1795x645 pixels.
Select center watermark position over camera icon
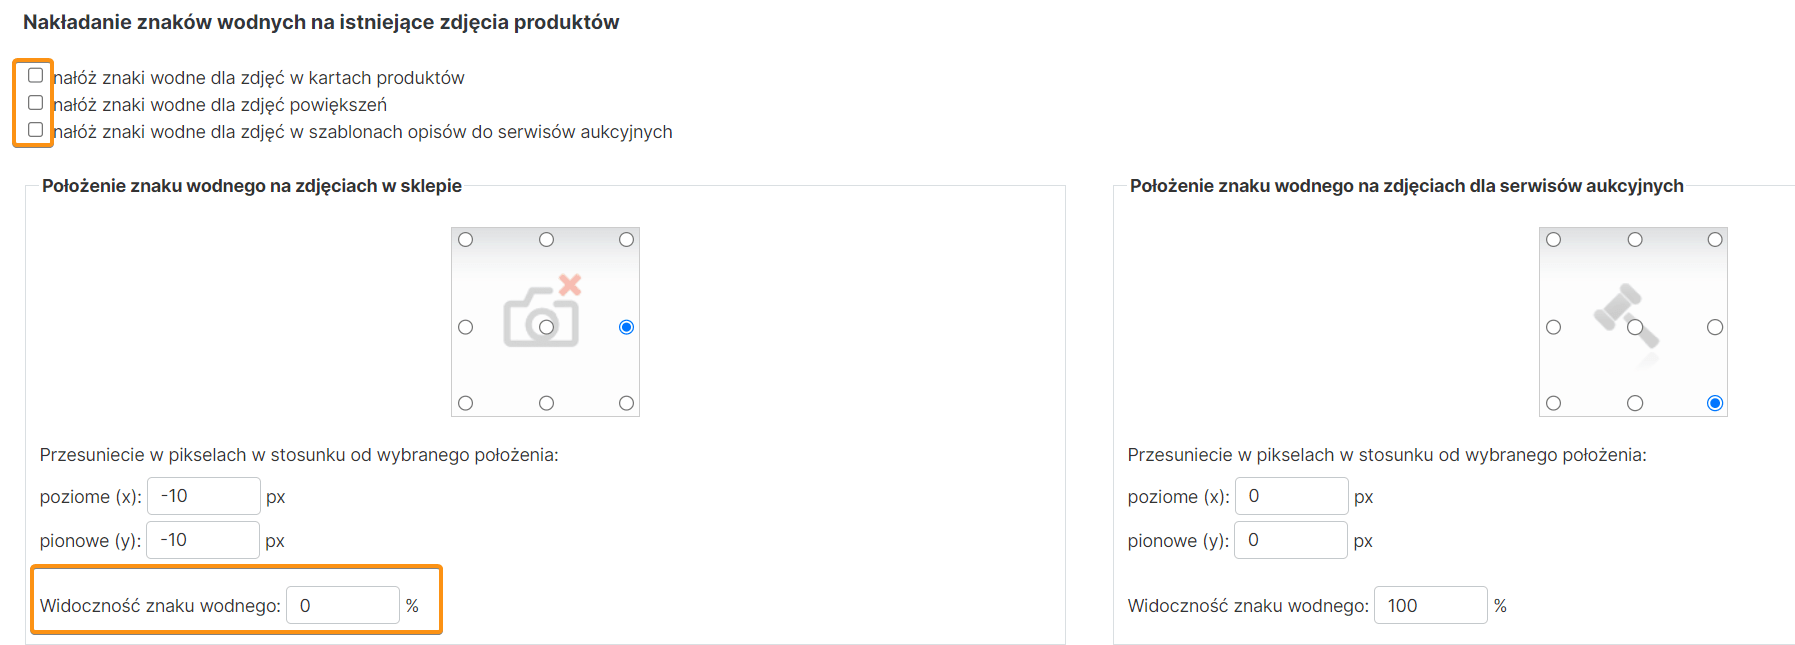pos(546,327)
